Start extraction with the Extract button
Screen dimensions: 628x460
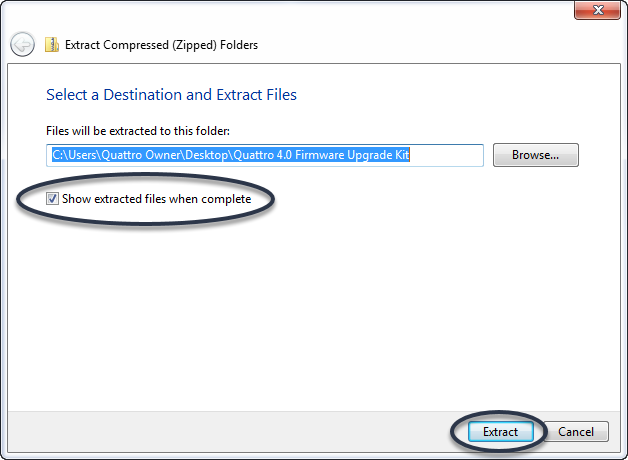tap(500, 432)
